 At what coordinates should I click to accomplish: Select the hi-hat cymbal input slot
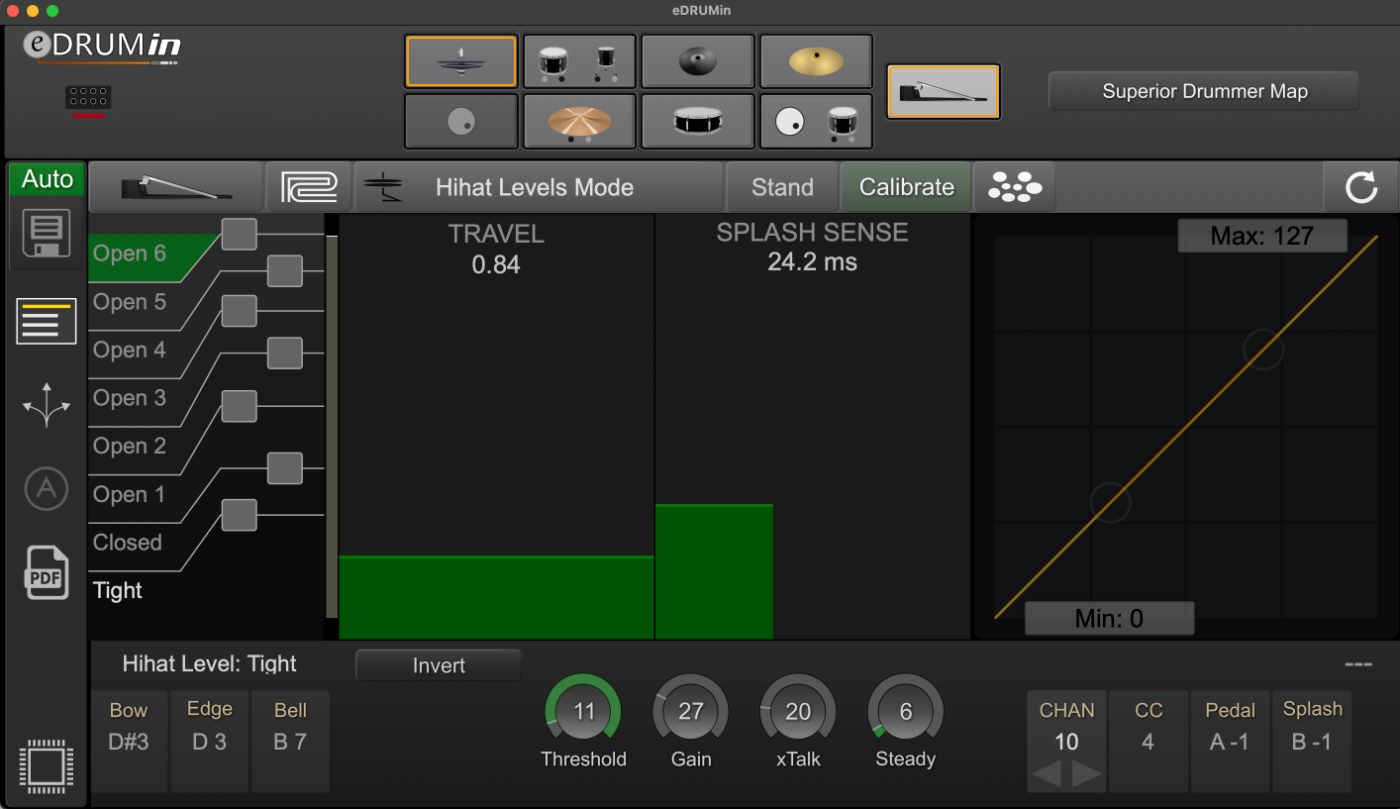[x=461, y=62]
